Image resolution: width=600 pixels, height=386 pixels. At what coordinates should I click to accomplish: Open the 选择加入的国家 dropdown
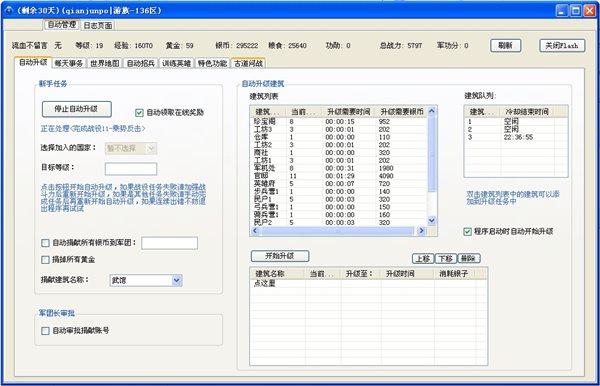[x=131, y=148]
